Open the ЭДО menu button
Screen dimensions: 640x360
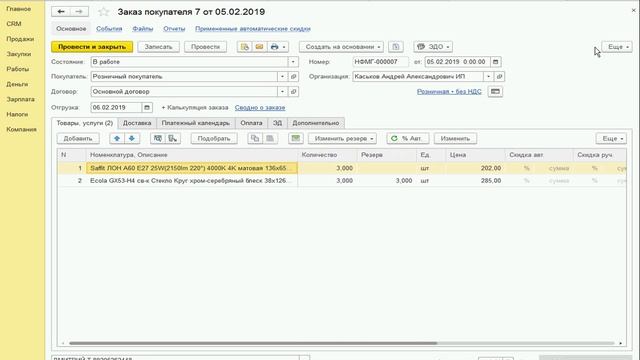(x=433, y=47)
